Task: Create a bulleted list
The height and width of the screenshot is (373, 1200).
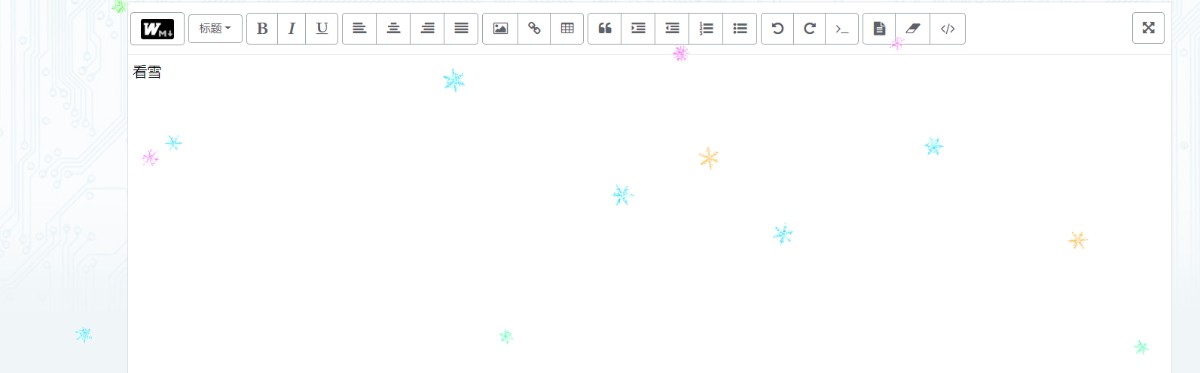Action: (x=740, y=29)
